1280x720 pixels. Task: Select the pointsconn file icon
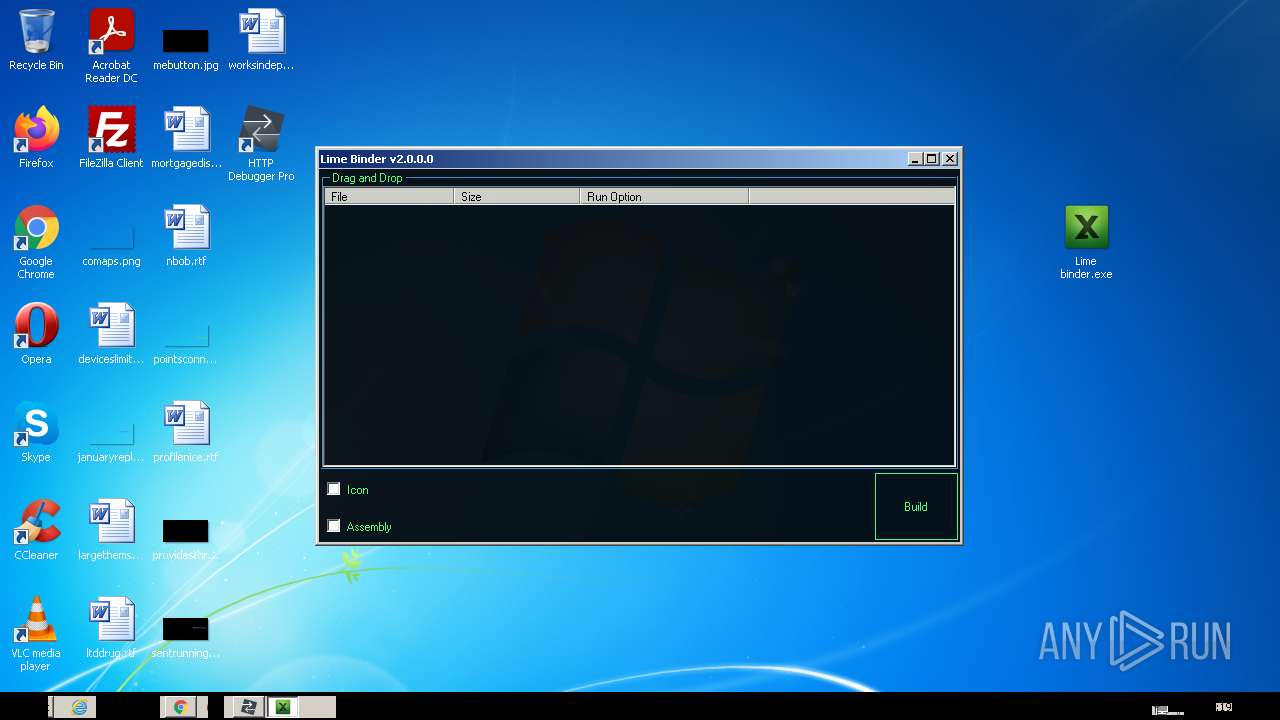(186, 343)
